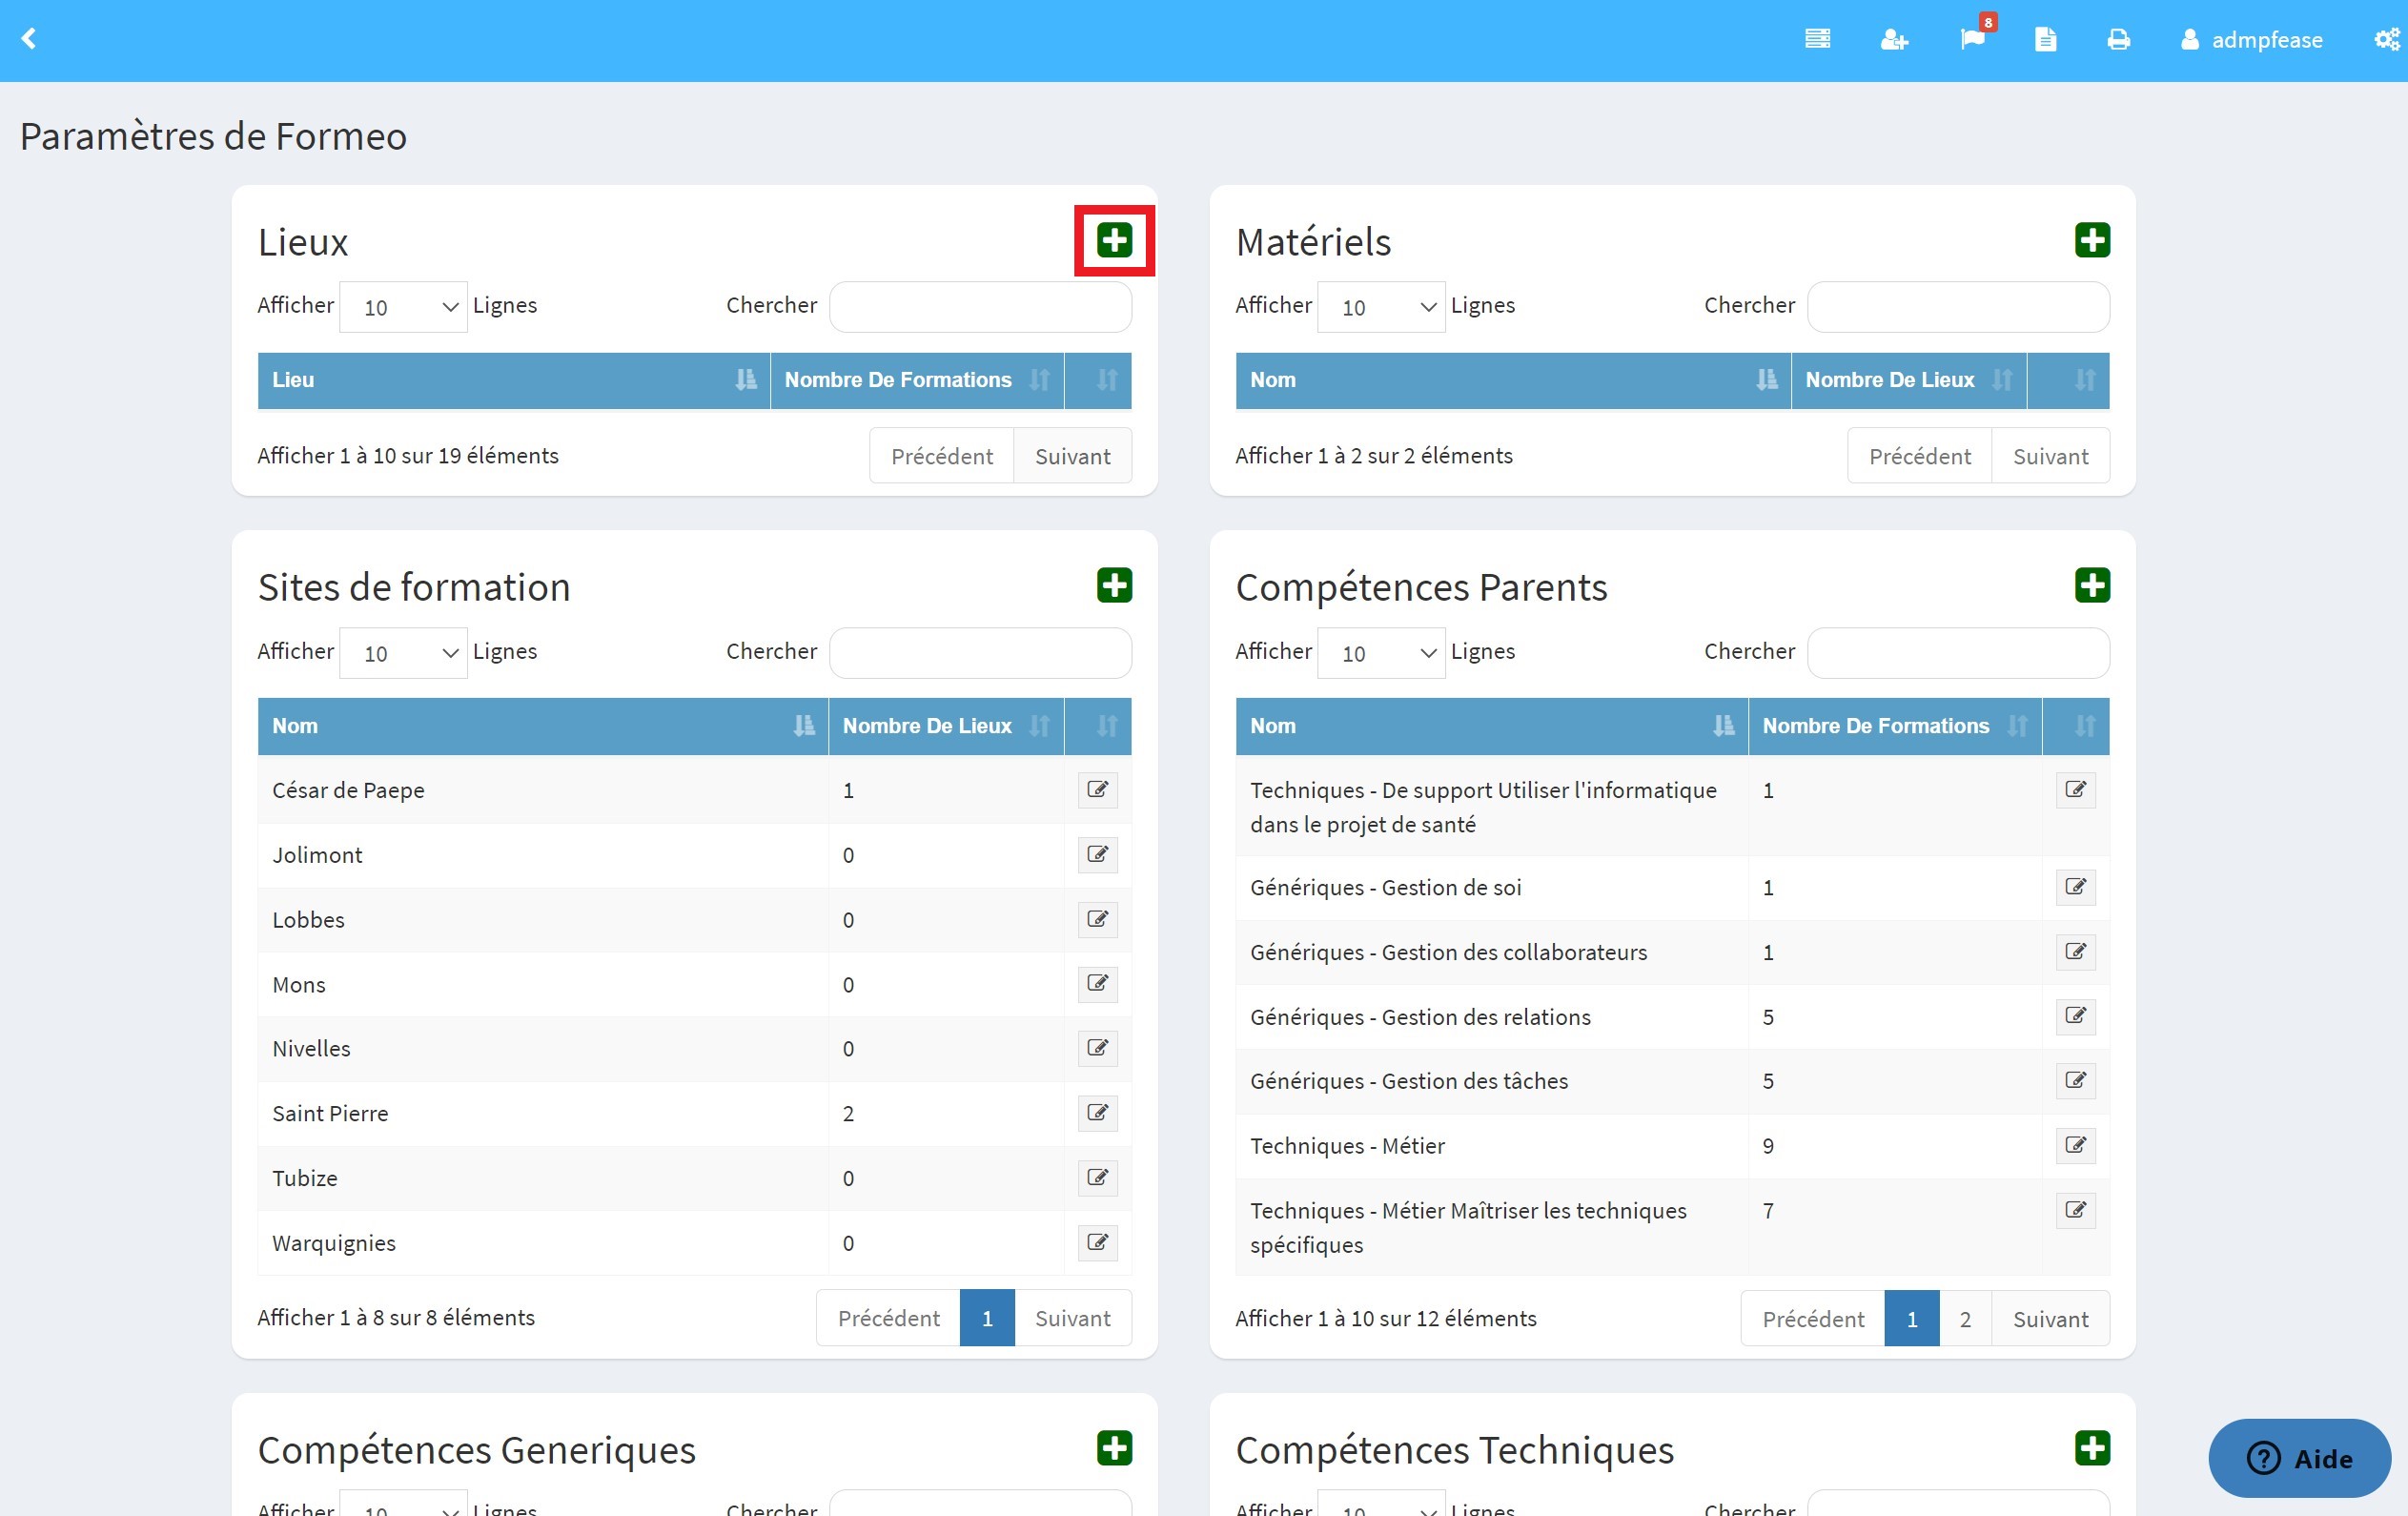Open Matériels rows-per-page dropdown
2408x1516 pixels.
pyautogui.click(x=1381, y=307)
